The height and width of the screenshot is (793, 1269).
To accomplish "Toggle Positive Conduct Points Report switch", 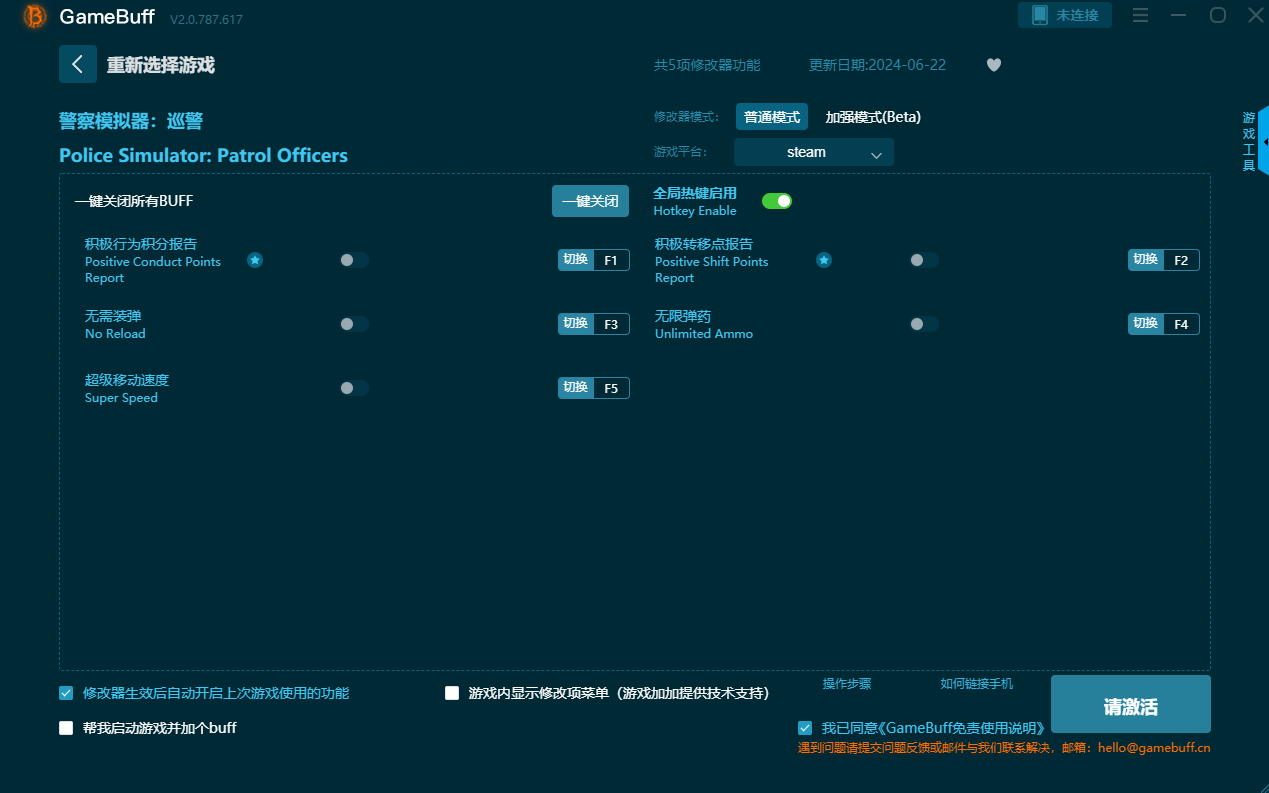I will [354, 260].
